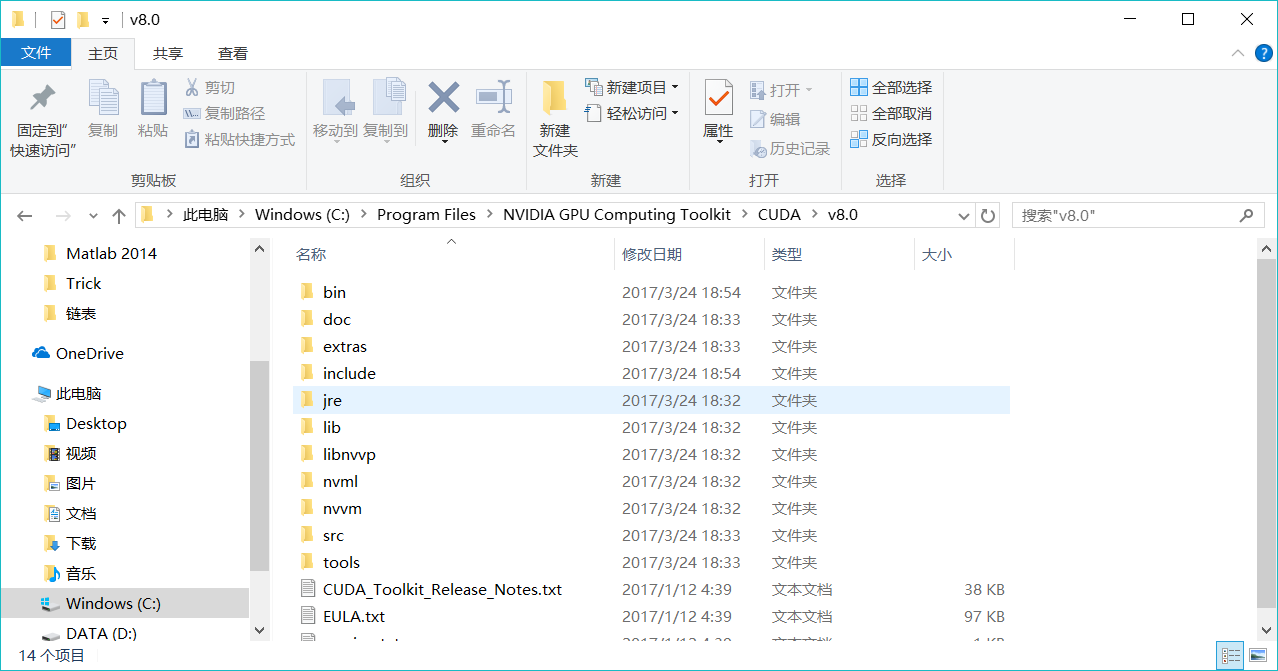The image size is (1278, 671).
Task: Click the Copy icon in ribbon
Action: coord(103,97)
